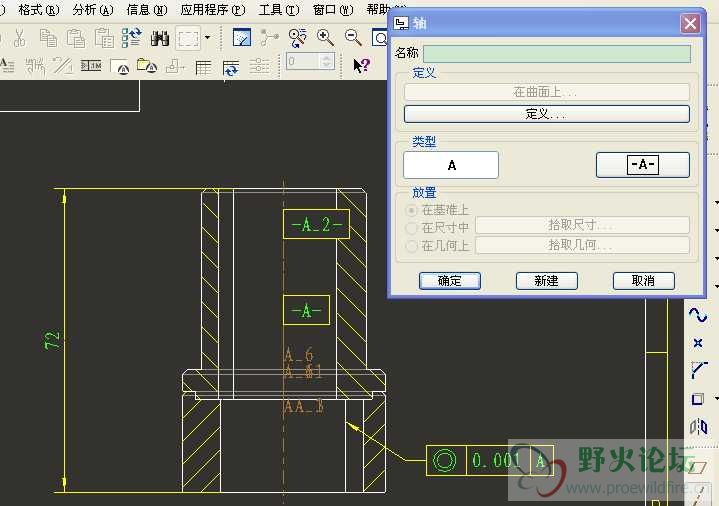719x506 pixels.
Task: Click the 拾取尺寸... button
Action: (x=582, y=225)
